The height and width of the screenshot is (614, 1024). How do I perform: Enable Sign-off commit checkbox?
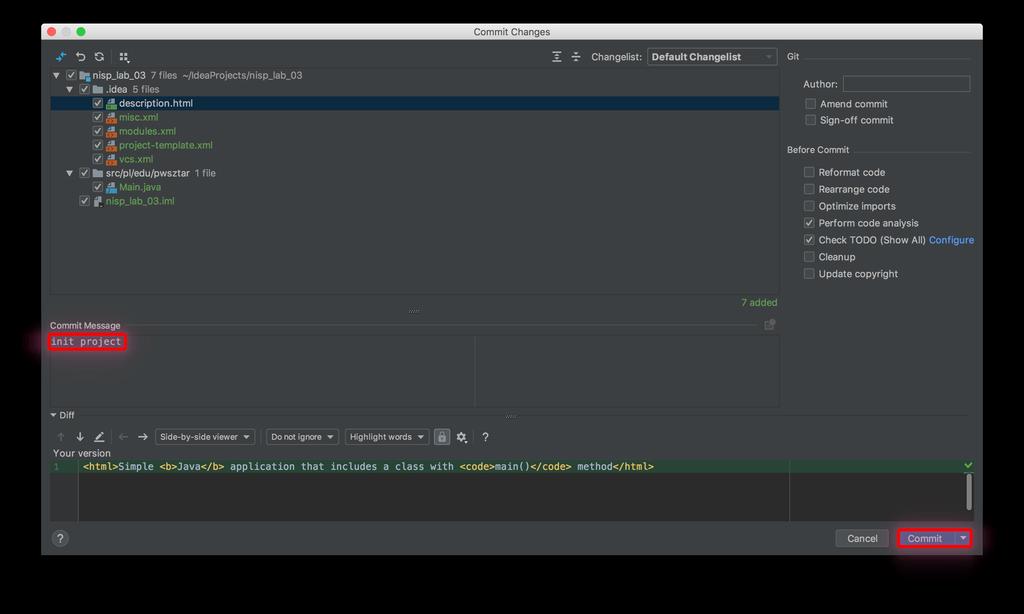tap(810, 120)
